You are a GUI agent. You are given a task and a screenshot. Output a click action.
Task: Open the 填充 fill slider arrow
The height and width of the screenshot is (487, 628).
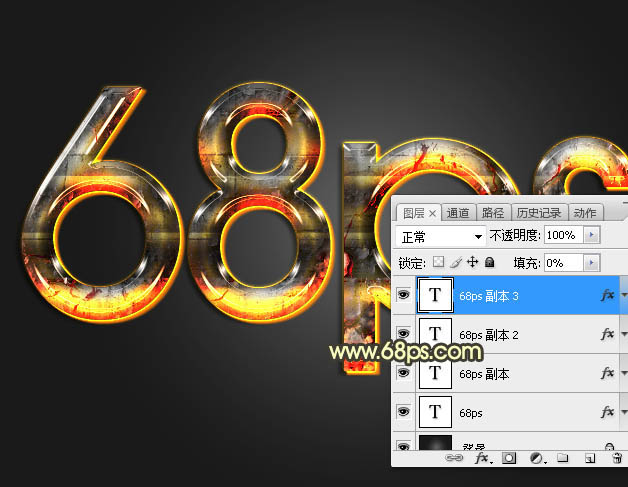tap(592, 263)
